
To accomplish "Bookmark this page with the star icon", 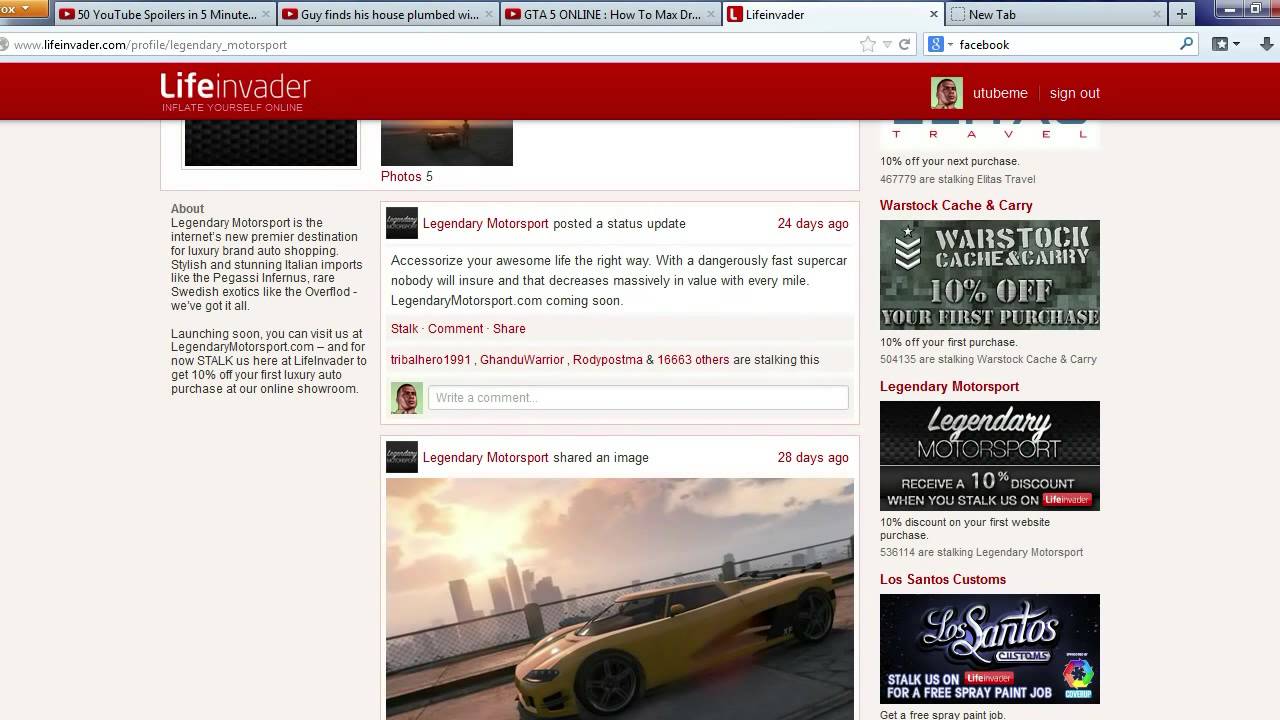I will coord(867,44).
